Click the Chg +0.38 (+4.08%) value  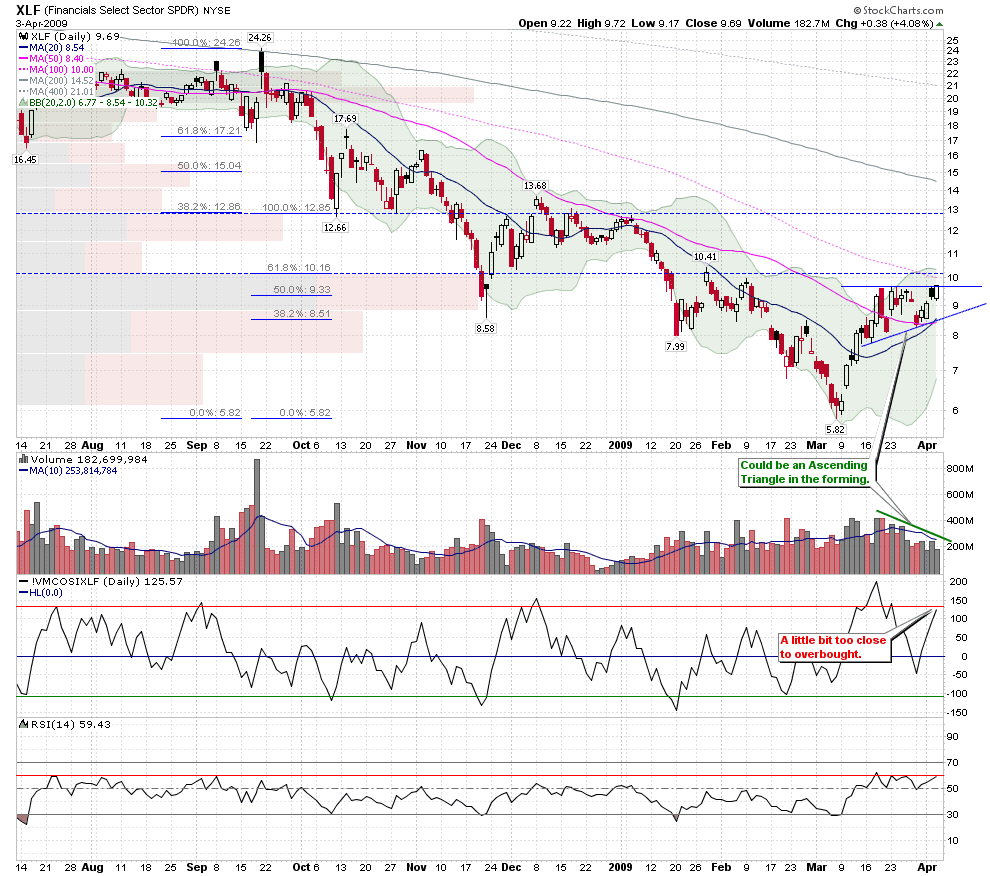coord(884,23)
